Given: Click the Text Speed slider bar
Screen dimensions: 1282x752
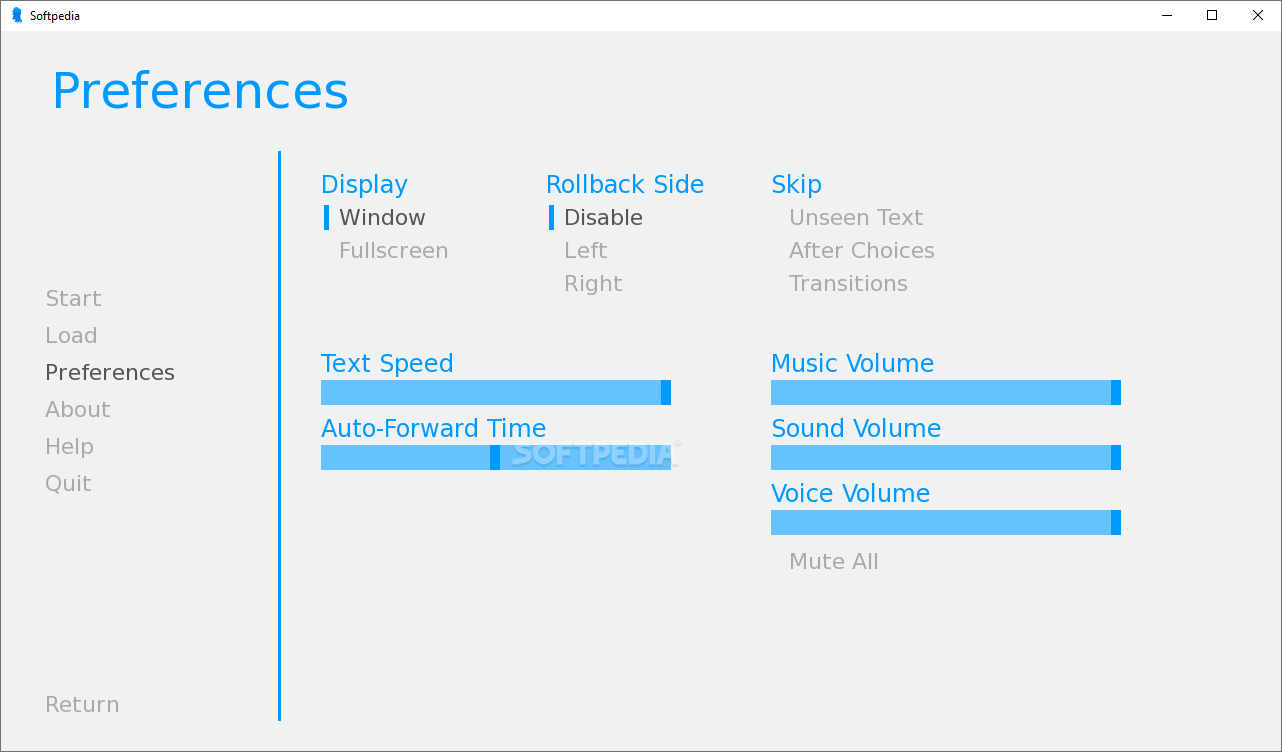Looking at the screenshot, I should click(x=496, y=392).
